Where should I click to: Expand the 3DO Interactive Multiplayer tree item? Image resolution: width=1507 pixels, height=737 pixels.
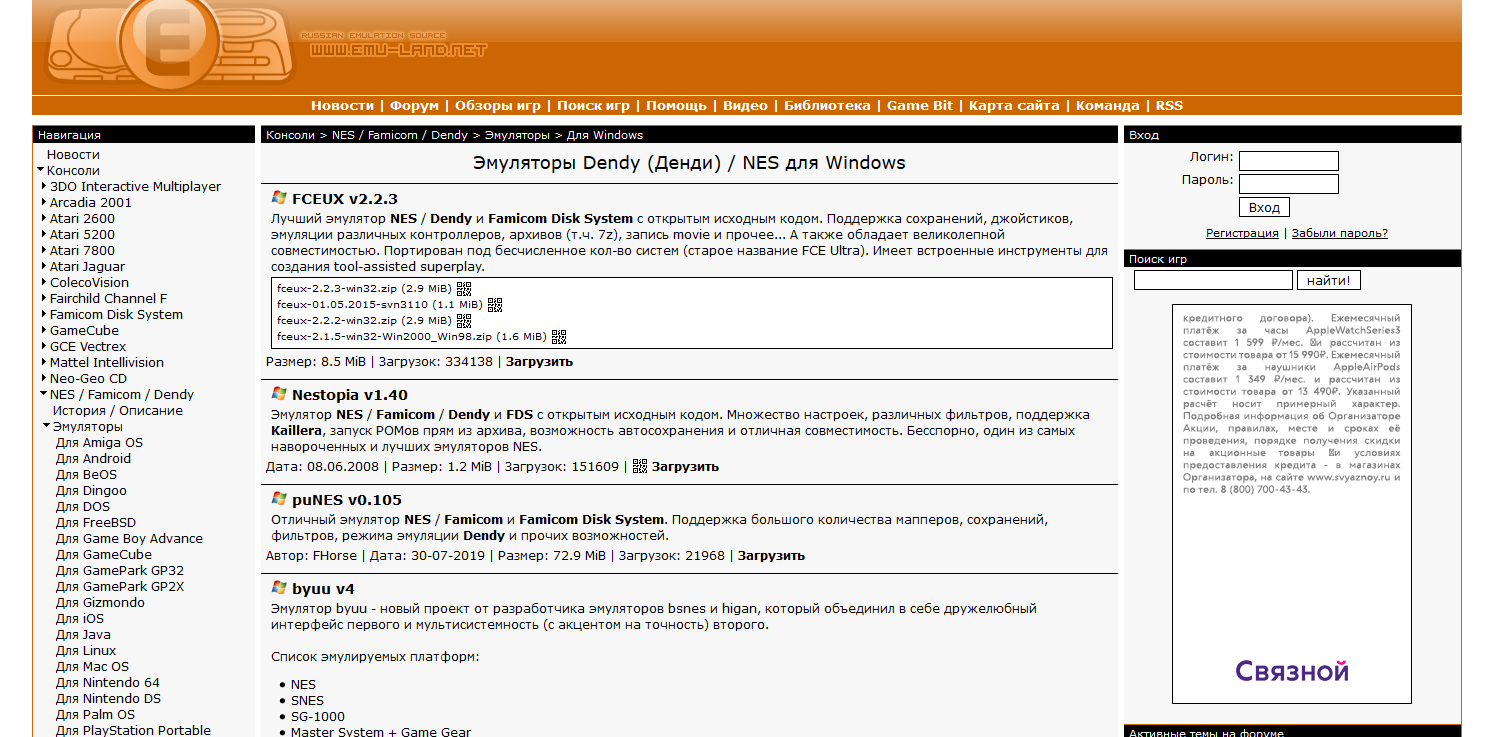coord(44,186)
